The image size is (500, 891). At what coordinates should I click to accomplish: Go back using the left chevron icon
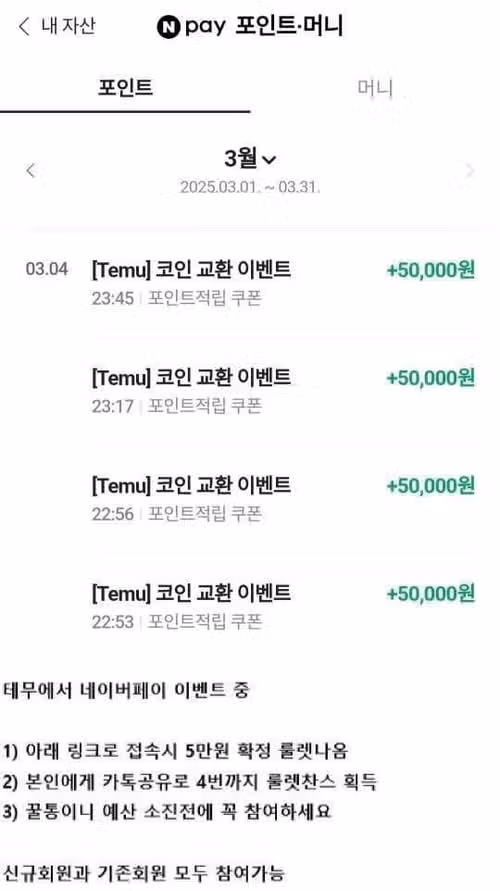tap(24, 27)
